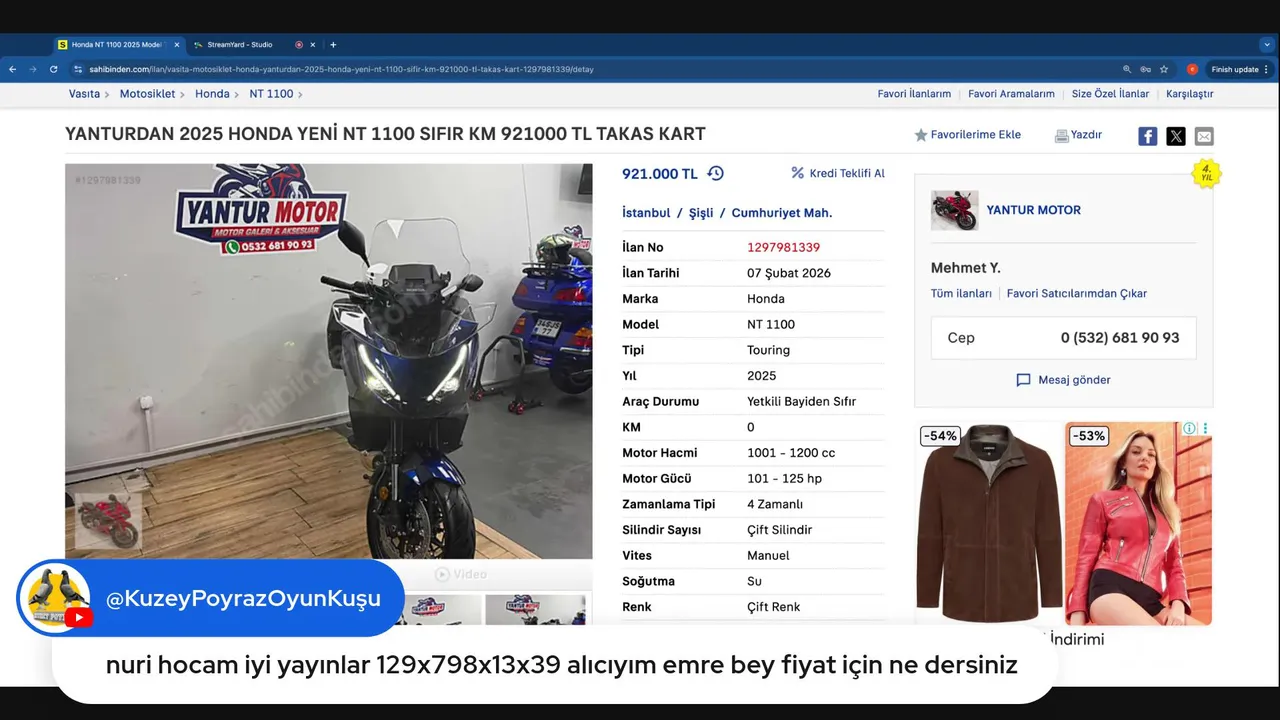This screenshot has height=720, width=1280.
Task: Click the 921.000 TL price
Action: coord(660,173)
